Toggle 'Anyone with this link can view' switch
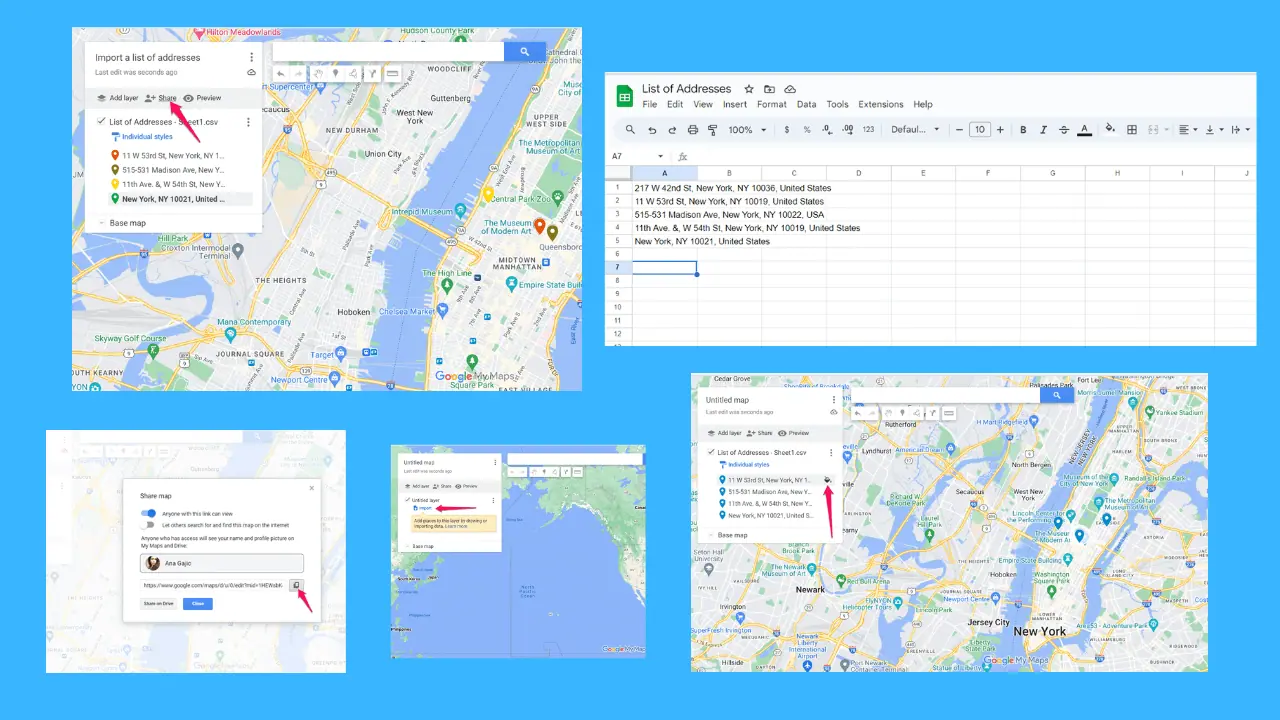This screenshot has height=720, width=1280. (149, 513)
